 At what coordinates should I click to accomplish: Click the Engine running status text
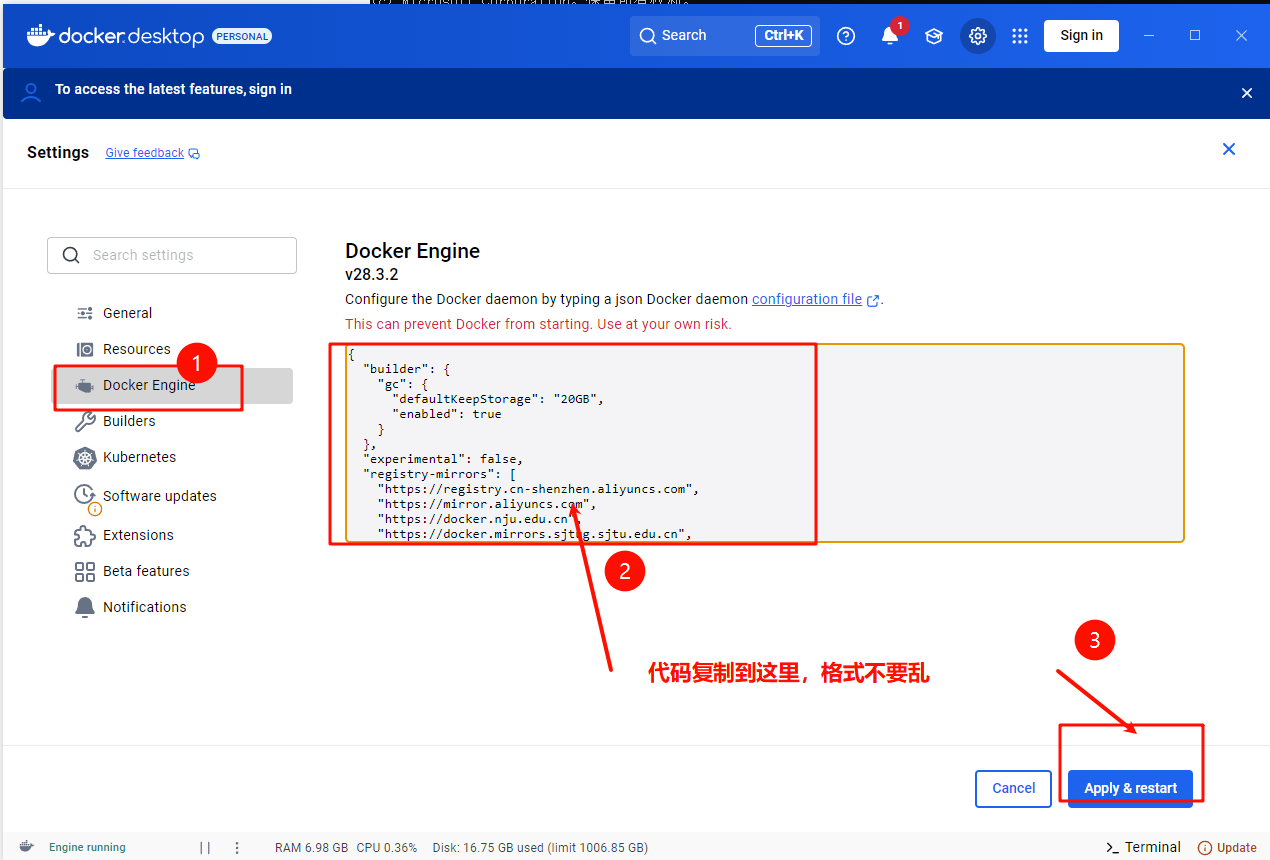pyautogui.click(x=87, y=847)
